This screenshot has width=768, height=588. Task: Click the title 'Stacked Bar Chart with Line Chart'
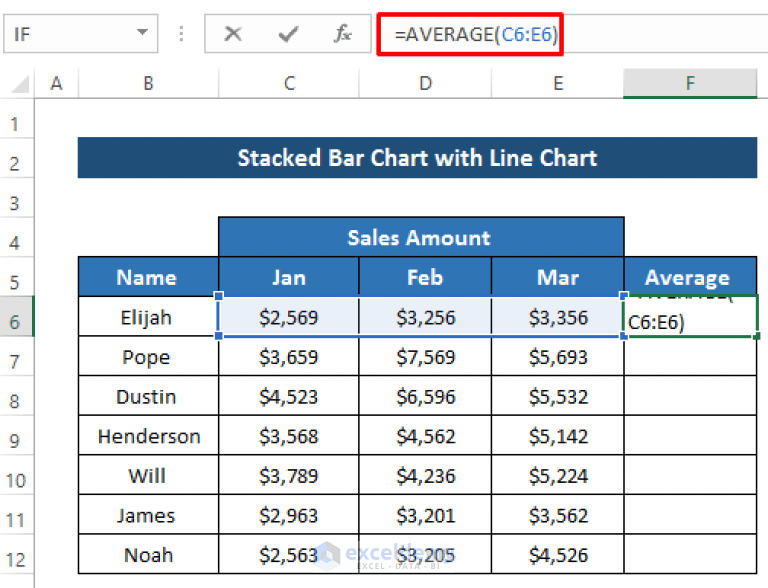[x=417, y=158]
